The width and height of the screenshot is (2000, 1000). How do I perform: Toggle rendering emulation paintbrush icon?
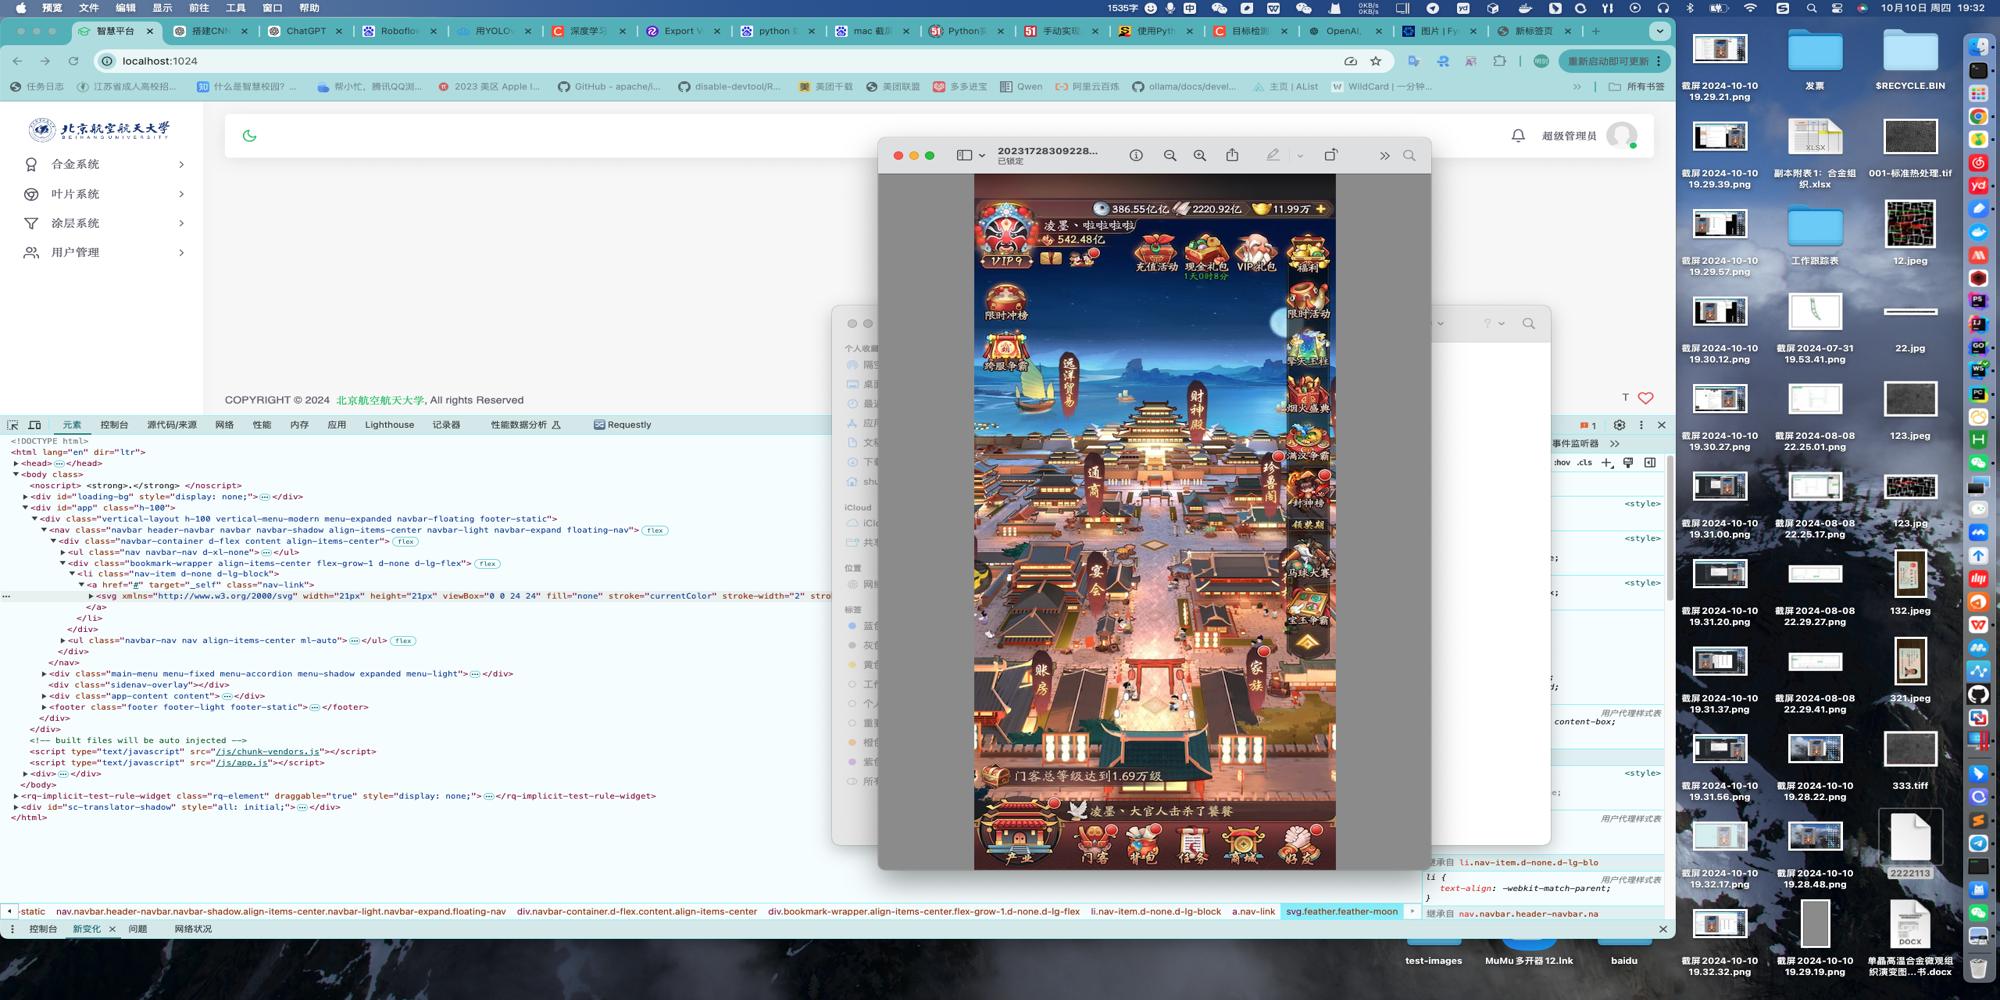(1628, 463)
